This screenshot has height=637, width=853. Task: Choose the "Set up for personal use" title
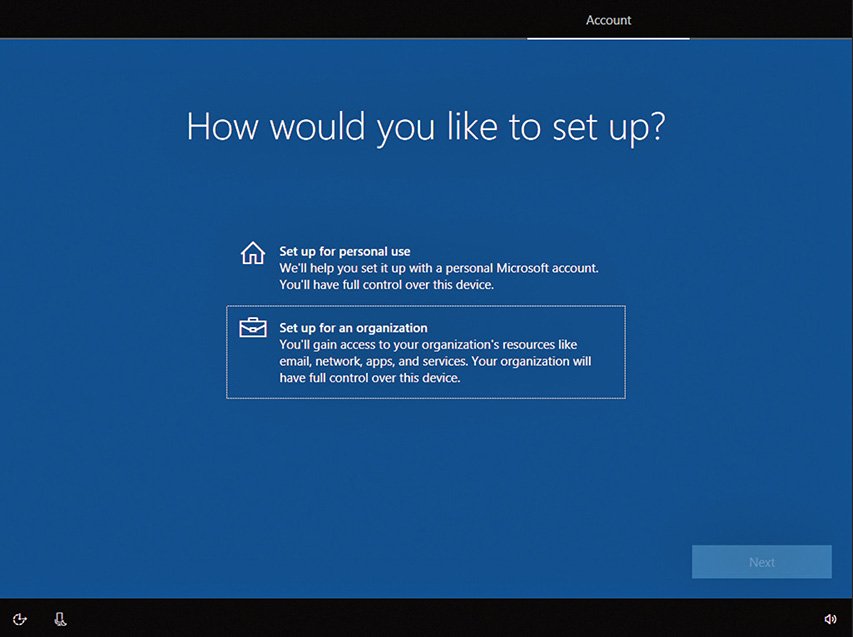(345, 251)
